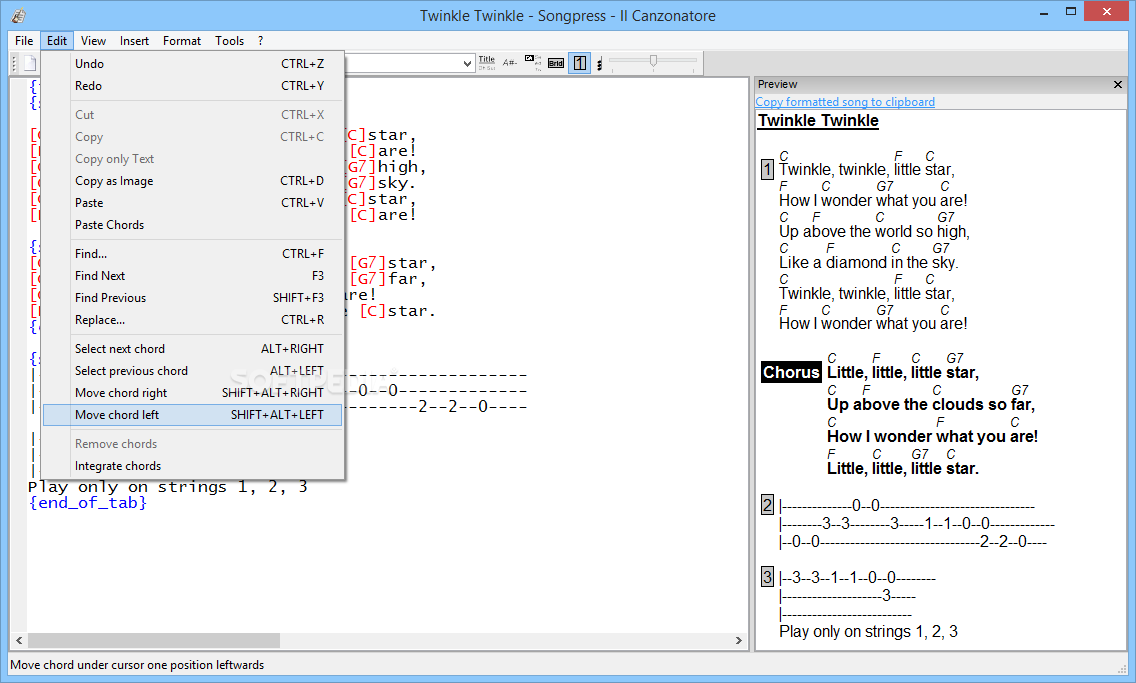1136x683 pixels.
Task: Click the scroll right arrow in editor
Action: pos(738,640)
